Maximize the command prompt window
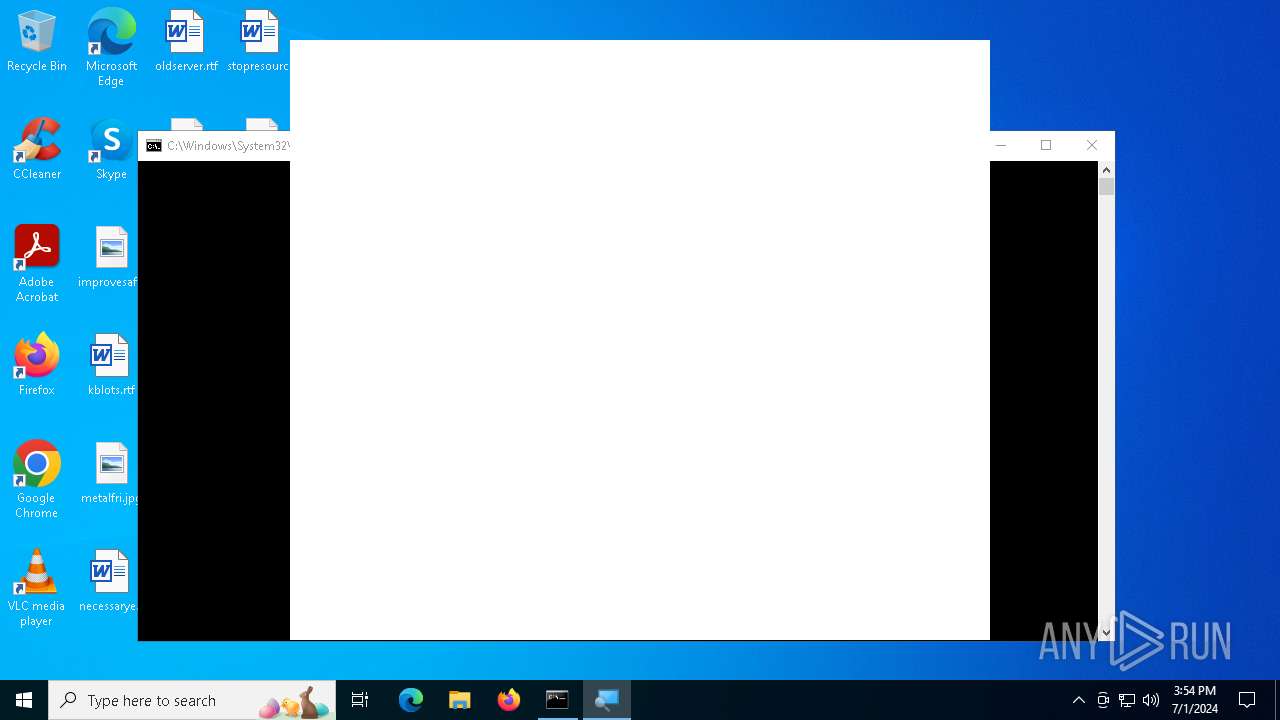The width and height of the screenshot is (1280, 720). (1046, 146)
